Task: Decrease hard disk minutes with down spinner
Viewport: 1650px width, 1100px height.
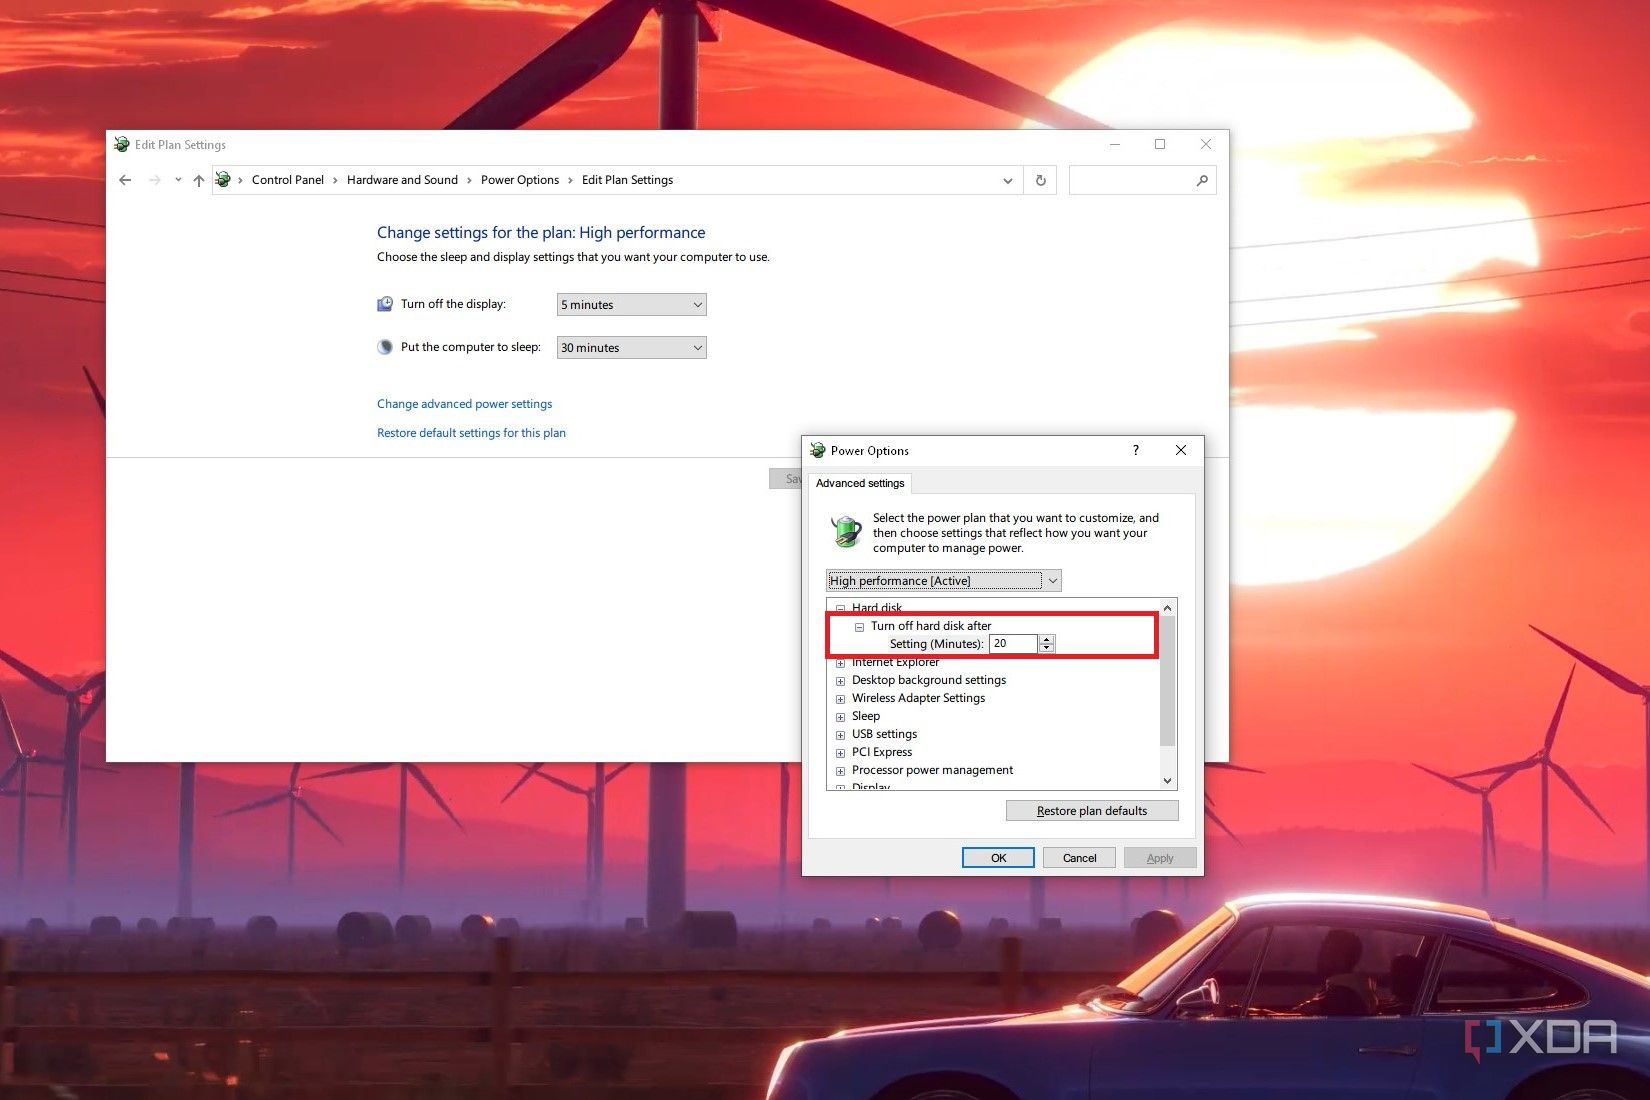Action: click(1047, 649)
